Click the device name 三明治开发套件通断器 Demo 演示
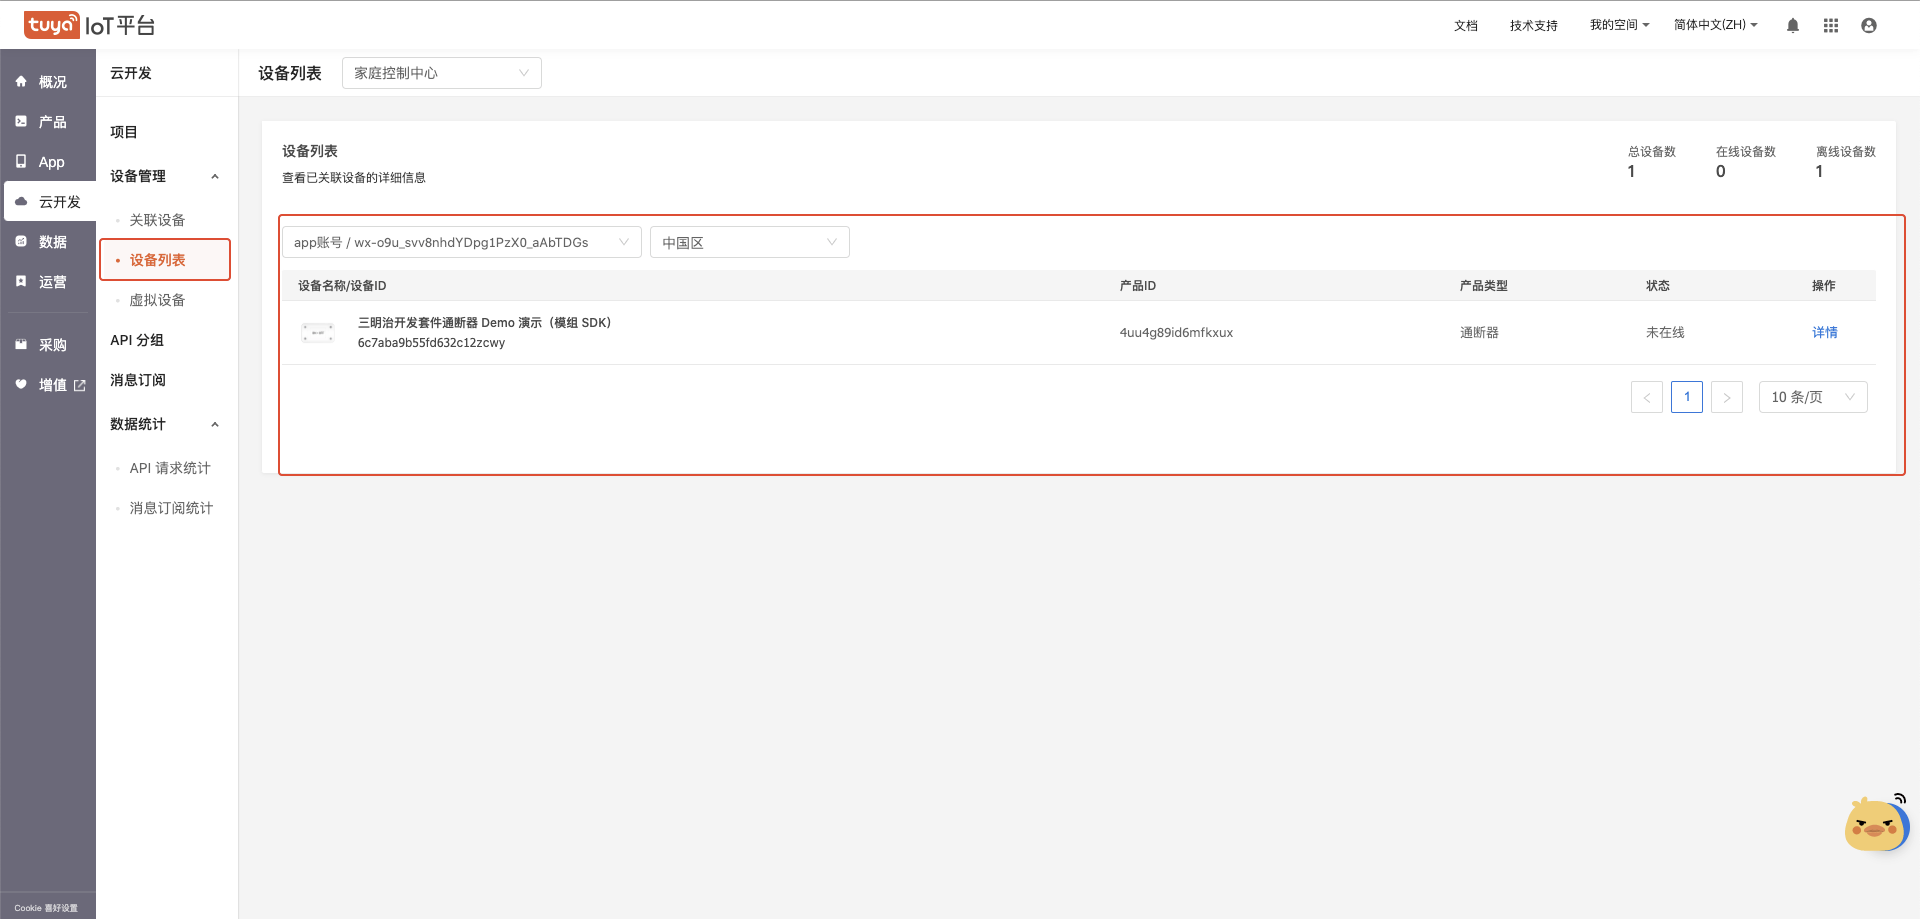The image size is (1920, 919). [485, 323]
